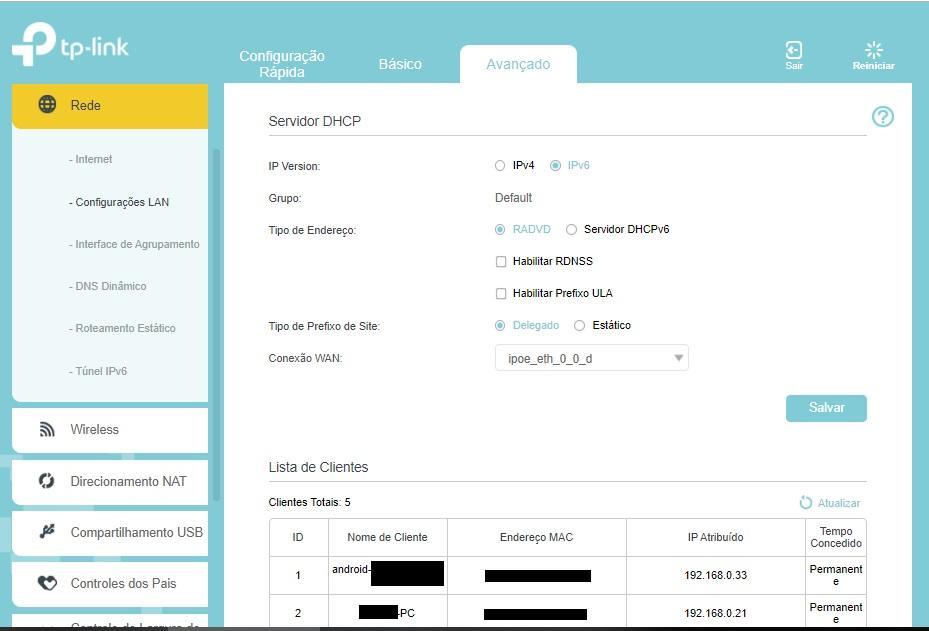
Task: Click the Sair logout icon
Action: (x=793, y=51)
